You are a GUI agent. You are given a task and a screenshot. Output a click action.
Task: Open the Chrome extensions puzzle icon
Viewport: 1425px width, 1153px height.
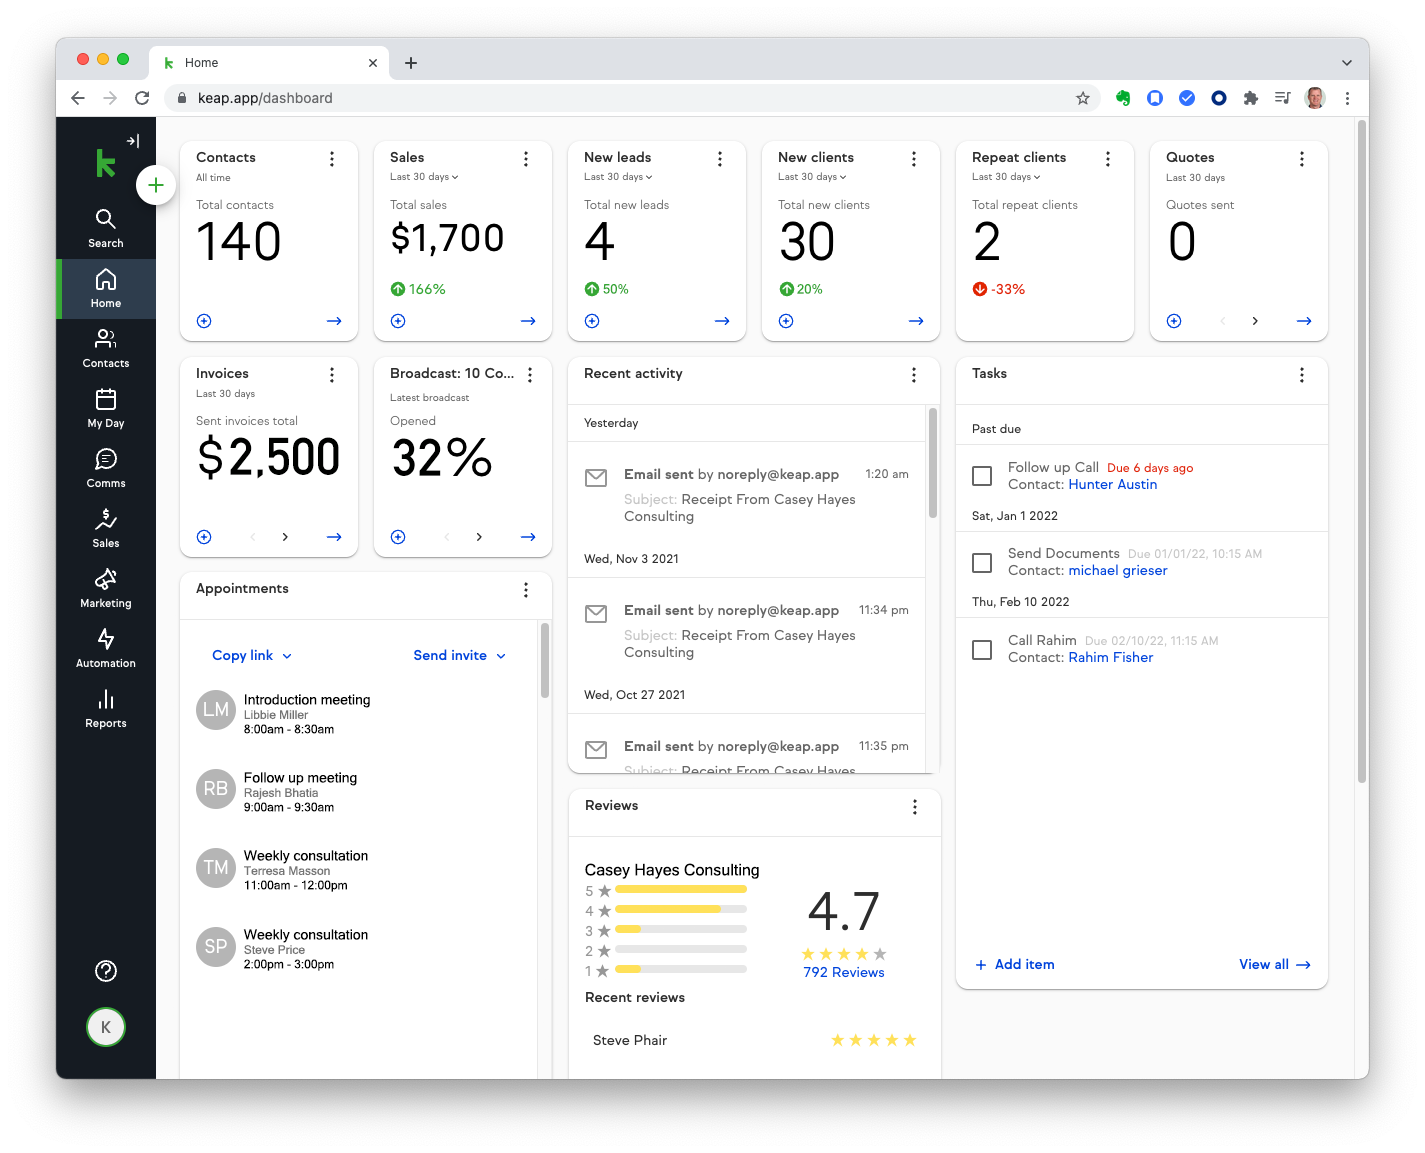(1251, 98)
